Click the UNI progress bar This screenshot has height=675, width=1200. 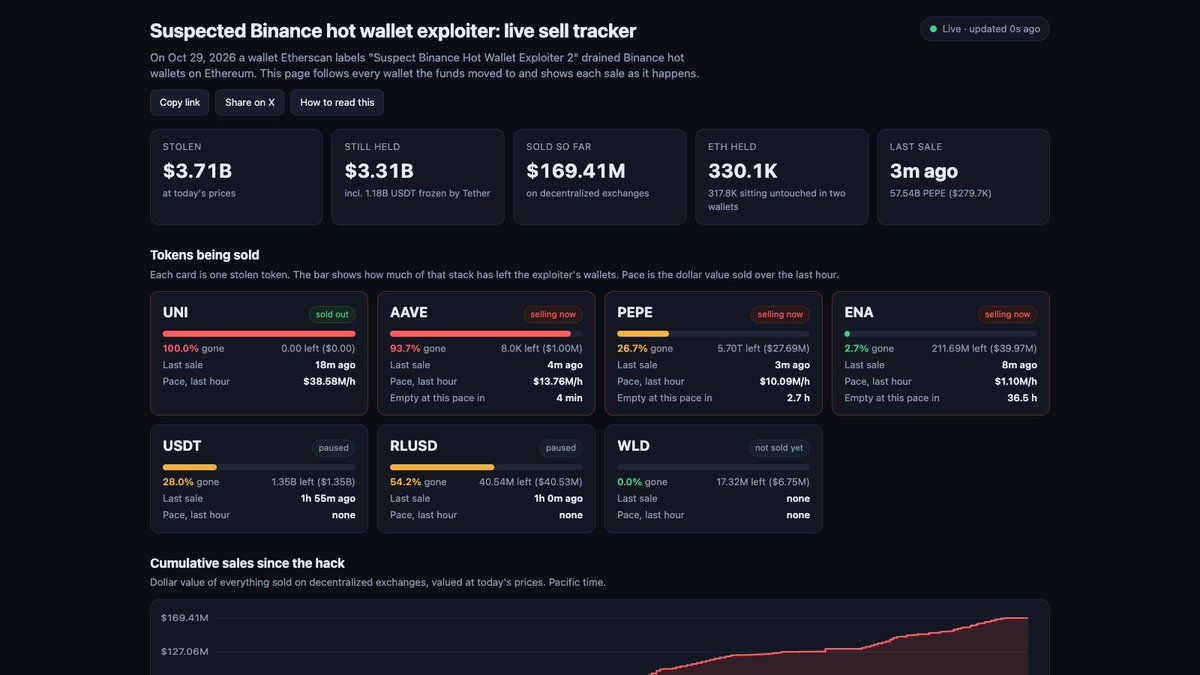click(259, 333)
